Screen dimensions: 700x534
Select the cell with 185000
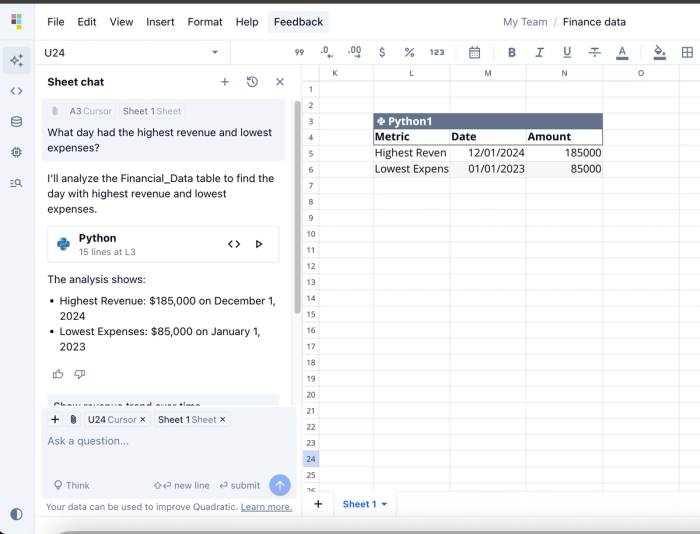click(564, 153)
